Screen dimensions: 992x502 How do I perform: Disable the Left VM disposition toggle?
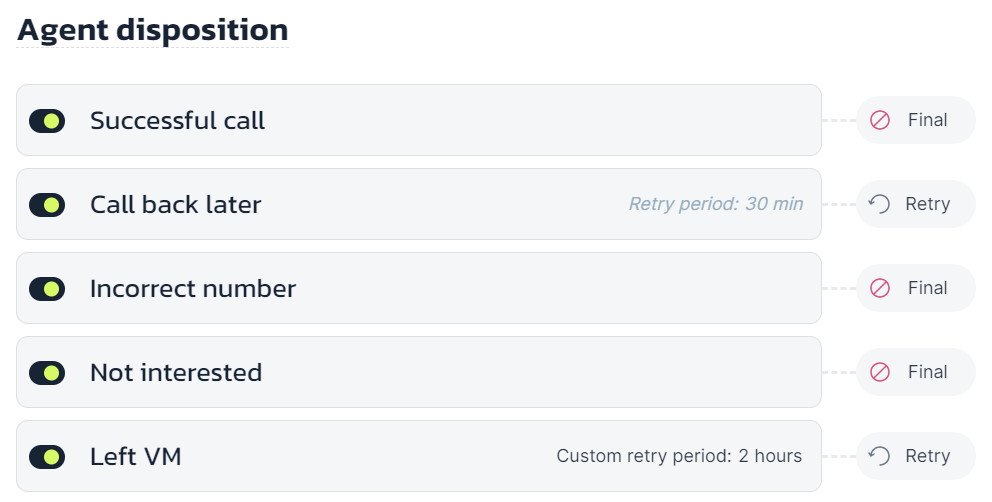(x=47, y=457)
